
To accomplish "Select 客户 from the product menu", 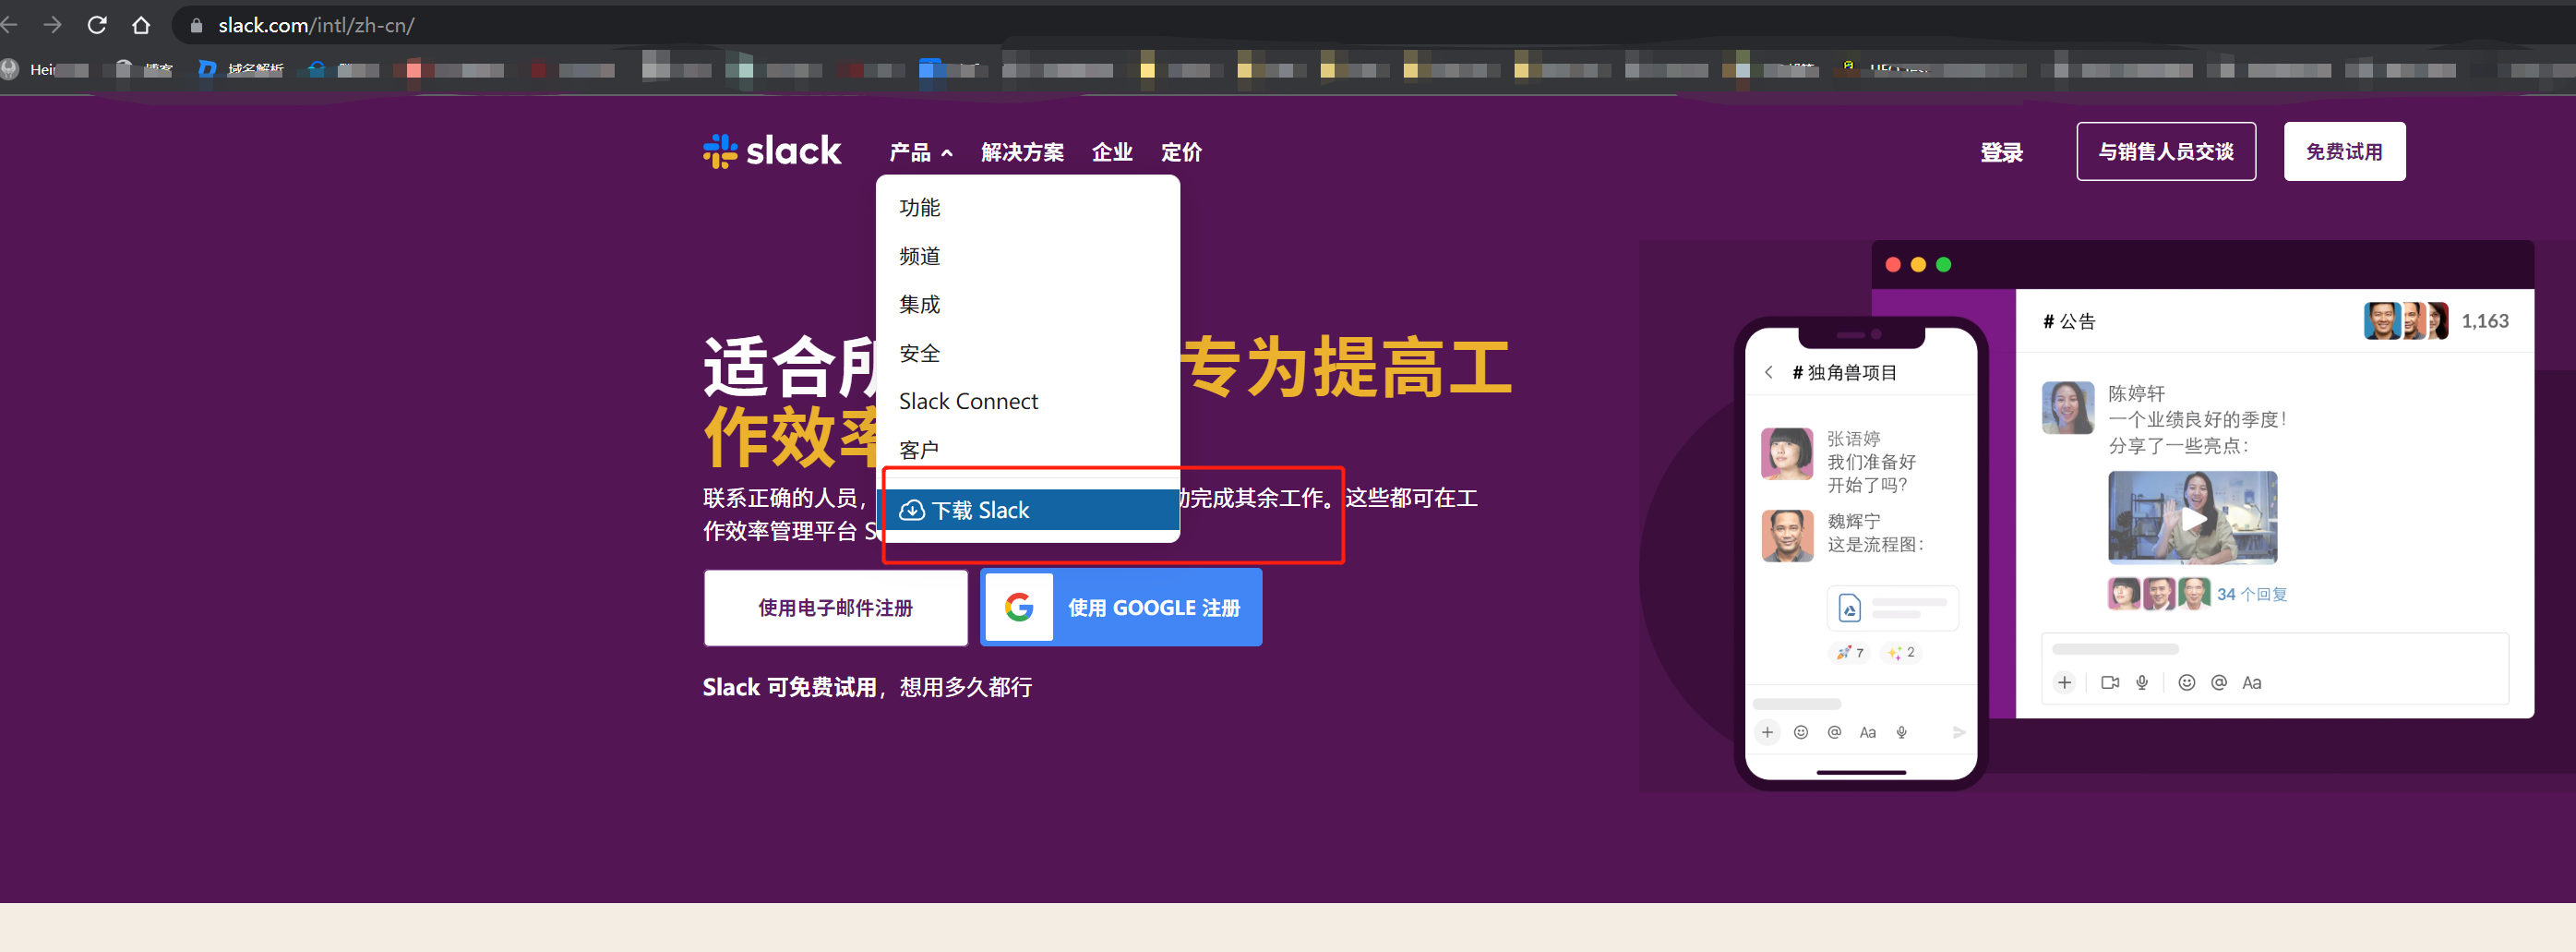I will [1027, 450].
